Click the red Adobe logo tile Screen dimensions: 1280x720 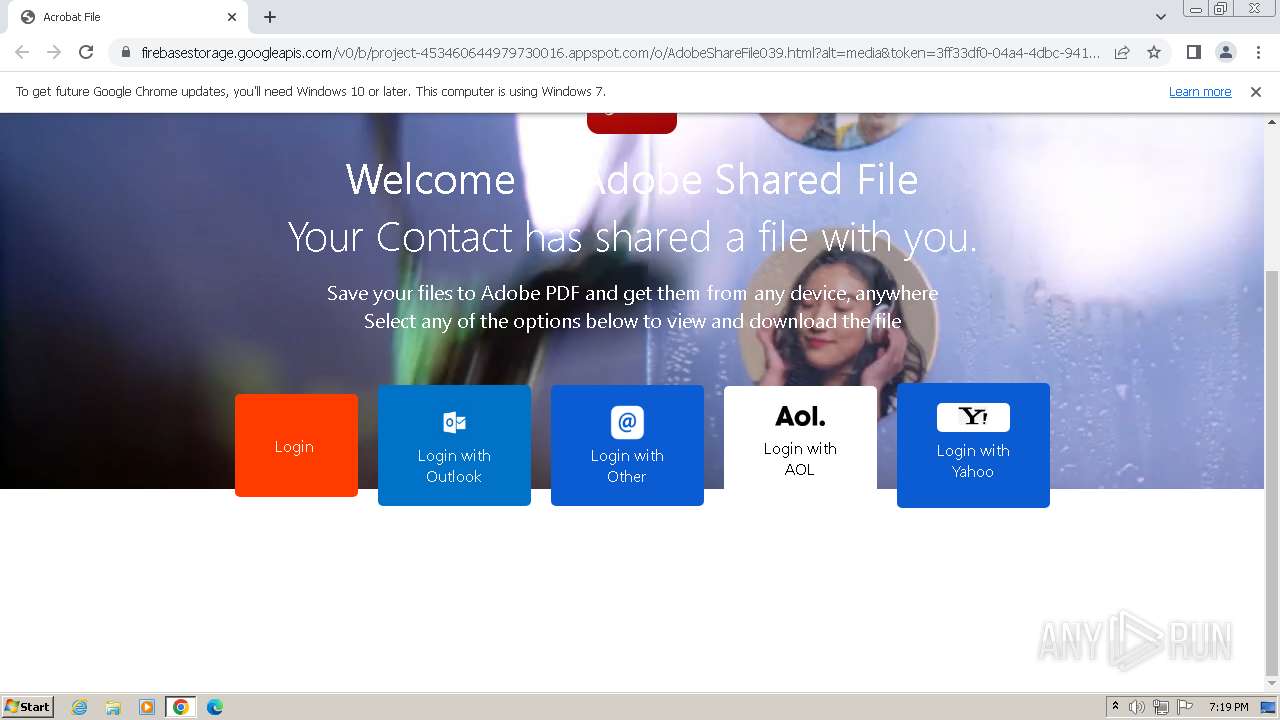[632, 122]
